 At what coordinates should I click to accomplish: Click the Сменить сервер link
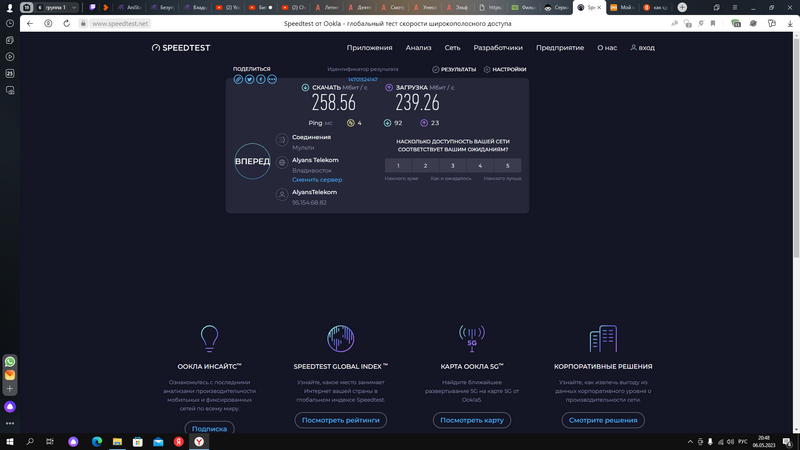tap(317, 180)
